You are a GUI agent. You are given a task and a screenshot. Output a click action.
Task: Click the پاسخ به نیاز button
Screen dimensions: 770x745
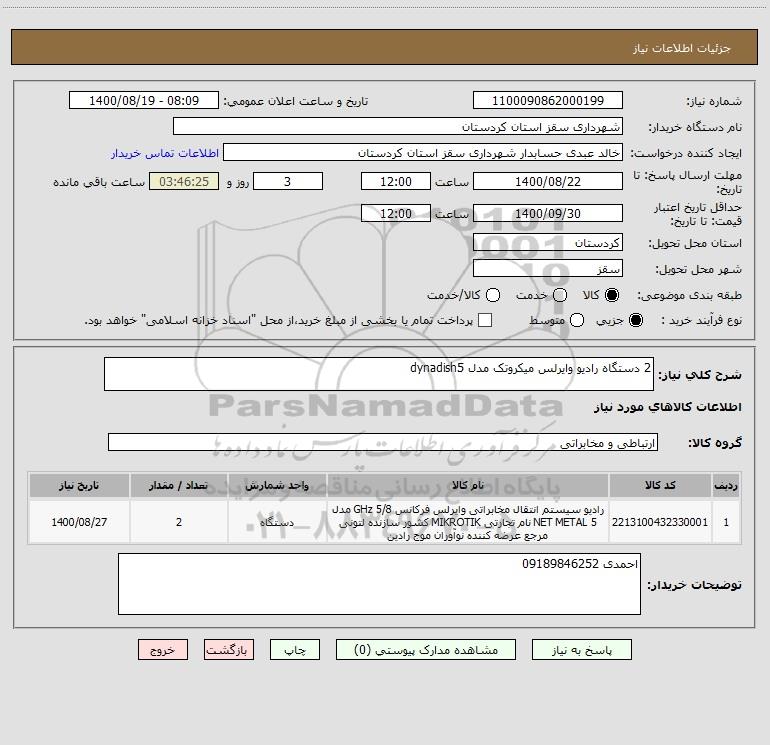pyautogui.click(x=581, y=650)
